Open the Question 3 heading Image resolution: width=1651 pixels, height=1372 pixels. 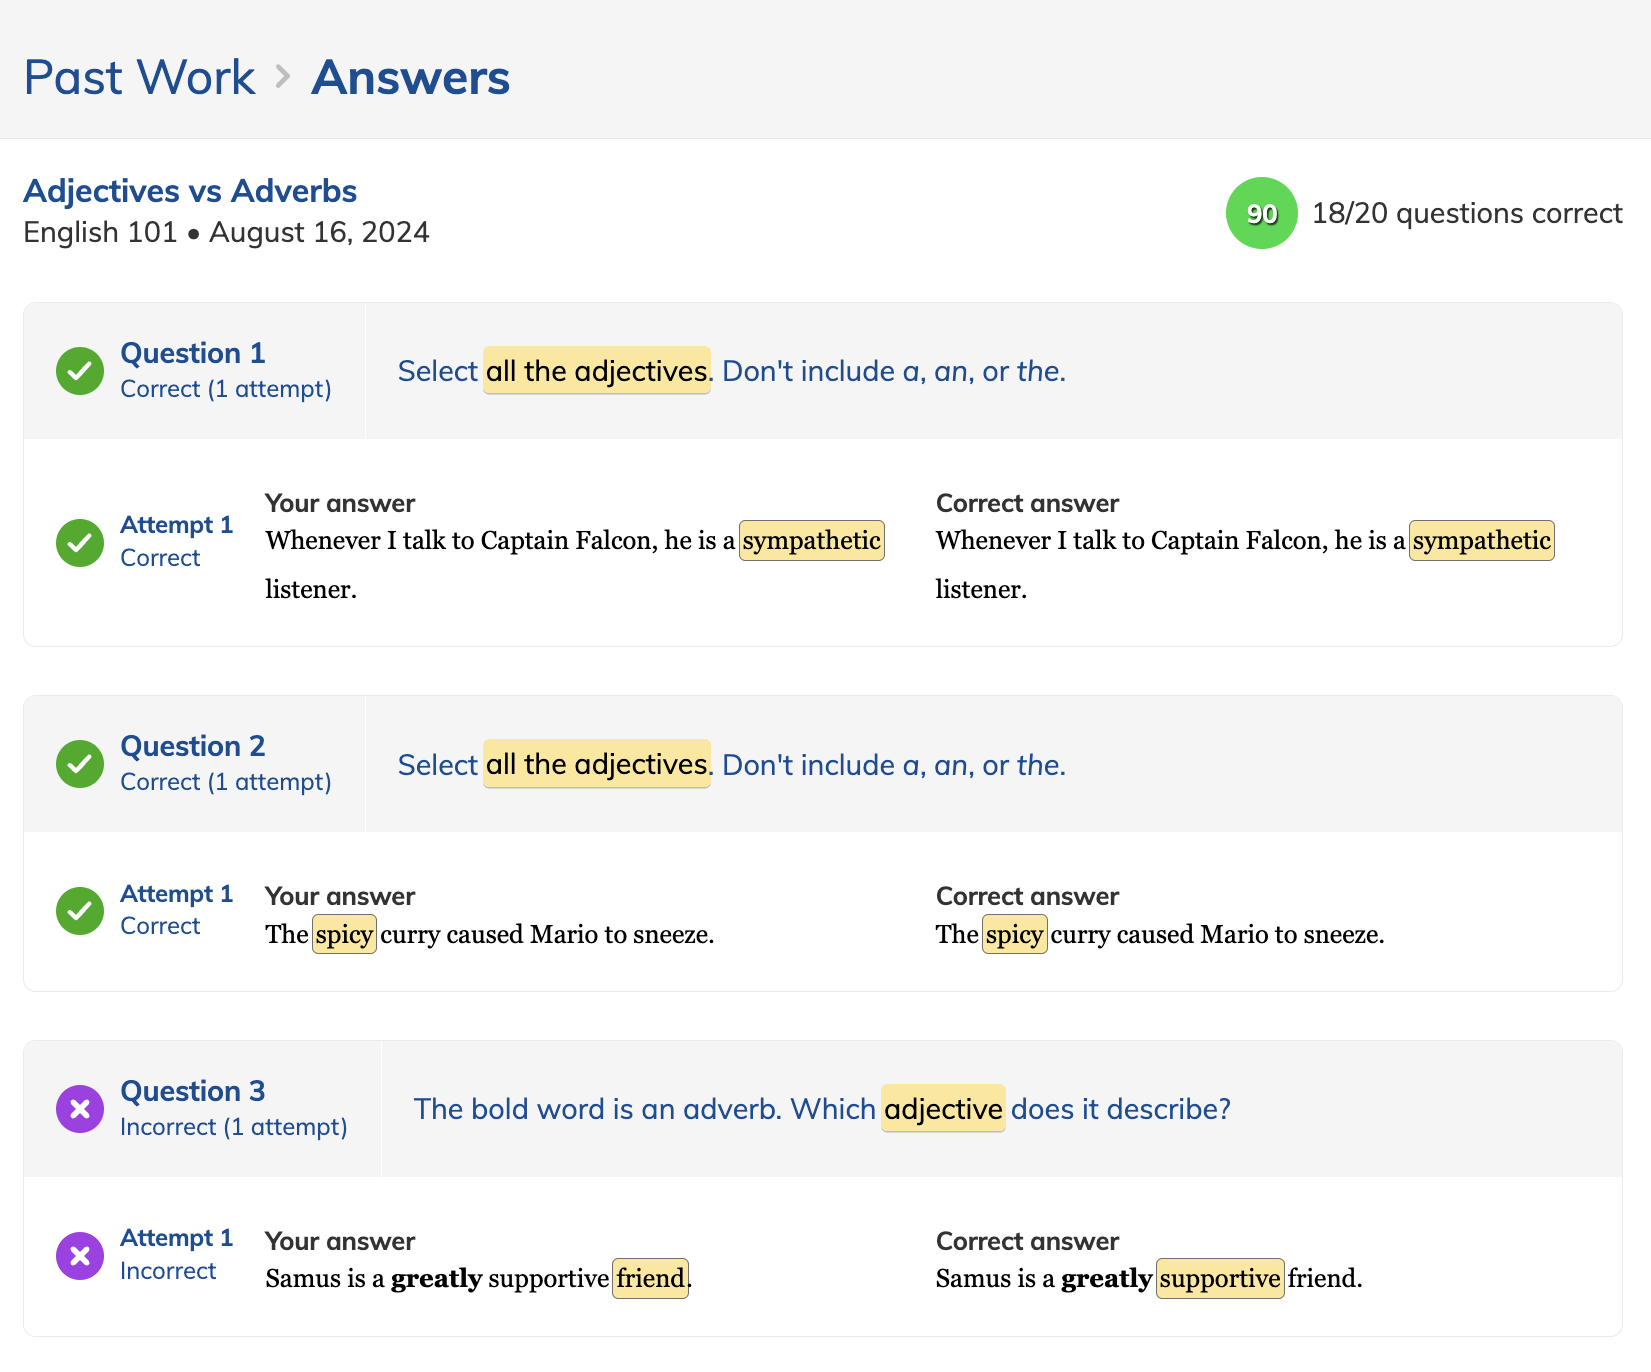[193, 1091]
